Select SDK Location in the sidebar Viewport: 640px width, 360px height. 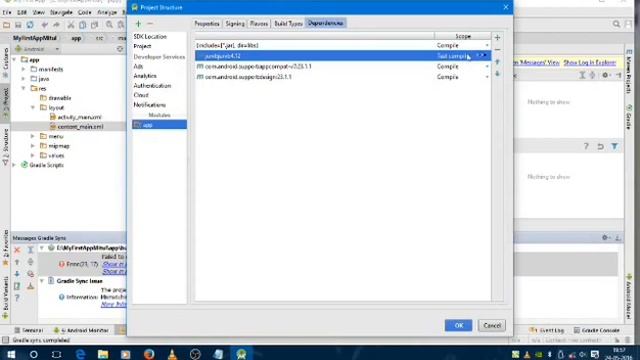pyautogui.click(x=150, y=37)
